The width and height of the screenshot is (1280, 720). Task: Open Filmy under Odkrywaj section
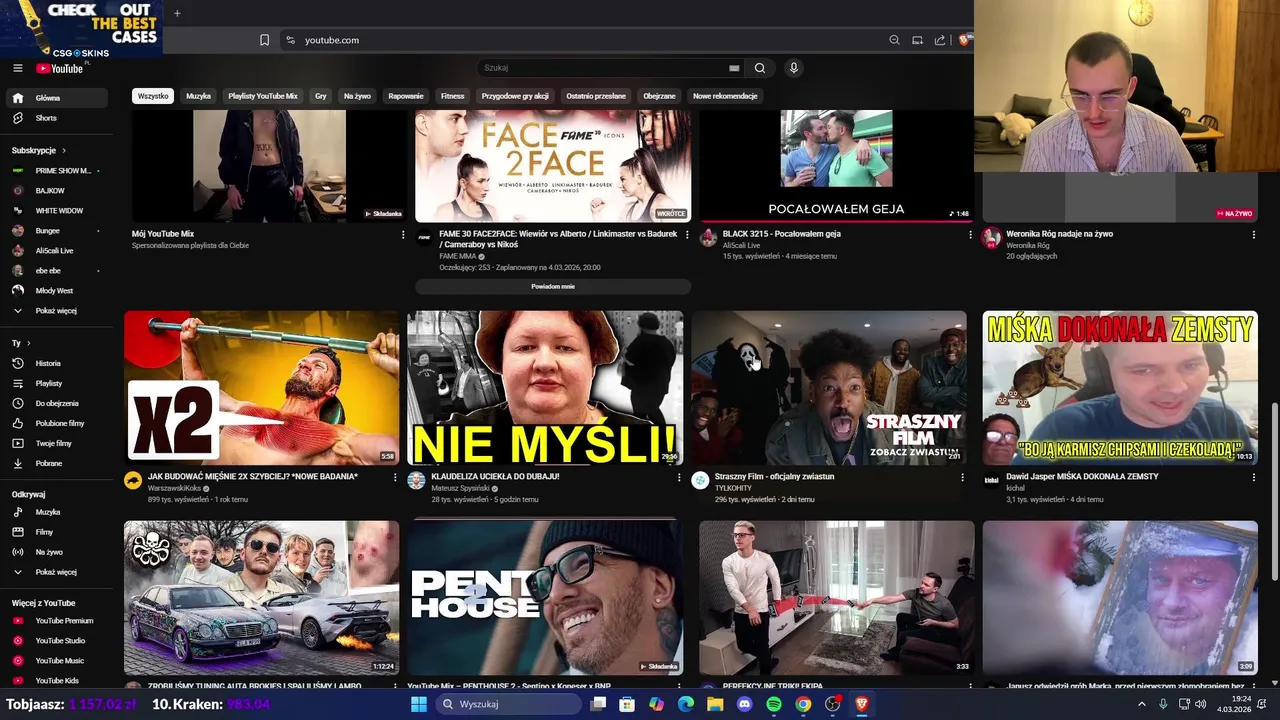click(56, 532)
